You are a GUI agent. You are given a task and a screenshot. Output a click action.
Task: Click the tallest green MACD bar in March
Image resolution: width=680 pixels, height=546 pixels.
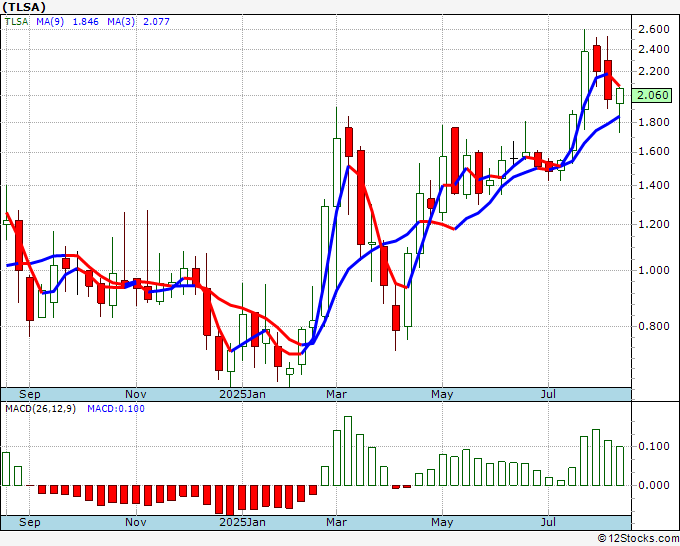coord(348,451)
